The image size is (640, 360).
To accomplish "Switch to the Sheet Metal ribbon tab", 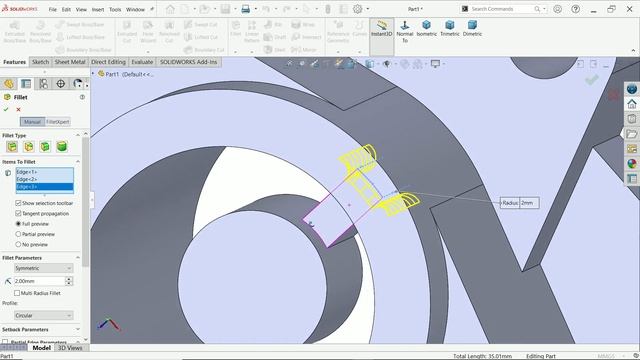I will [70, 62].
